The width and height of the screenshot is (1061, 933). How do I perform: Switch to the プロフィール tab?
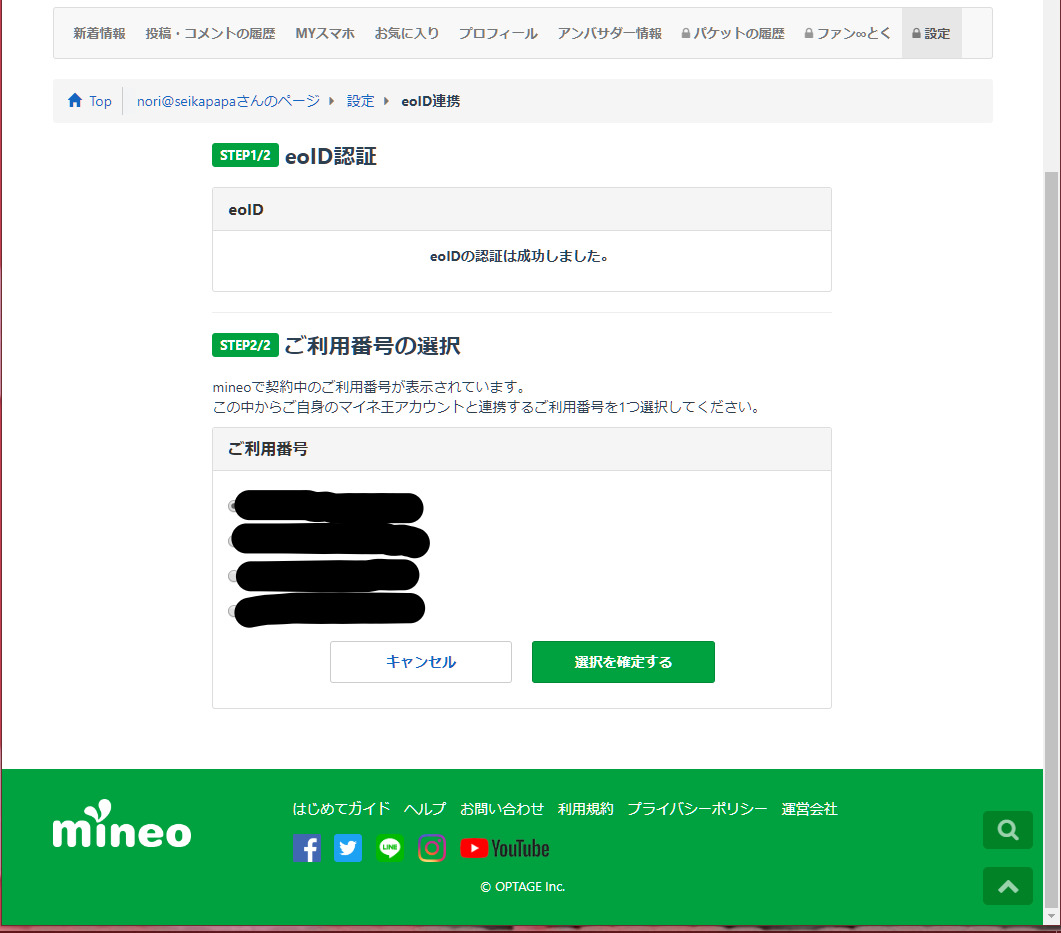[x=498, y=33]
